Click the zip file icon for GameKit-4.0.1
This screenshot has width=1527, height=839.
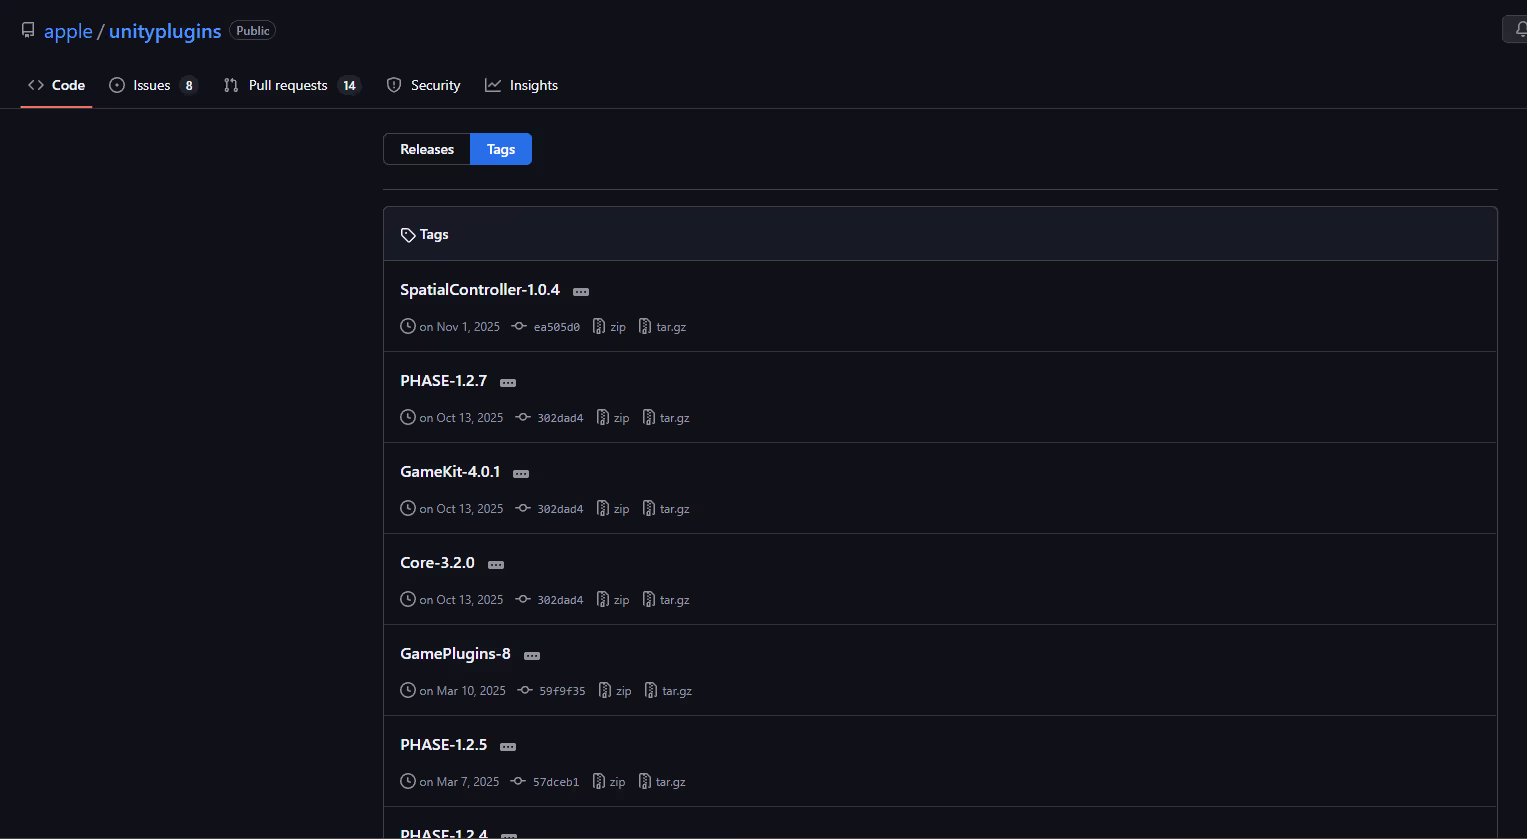(602, 508)
